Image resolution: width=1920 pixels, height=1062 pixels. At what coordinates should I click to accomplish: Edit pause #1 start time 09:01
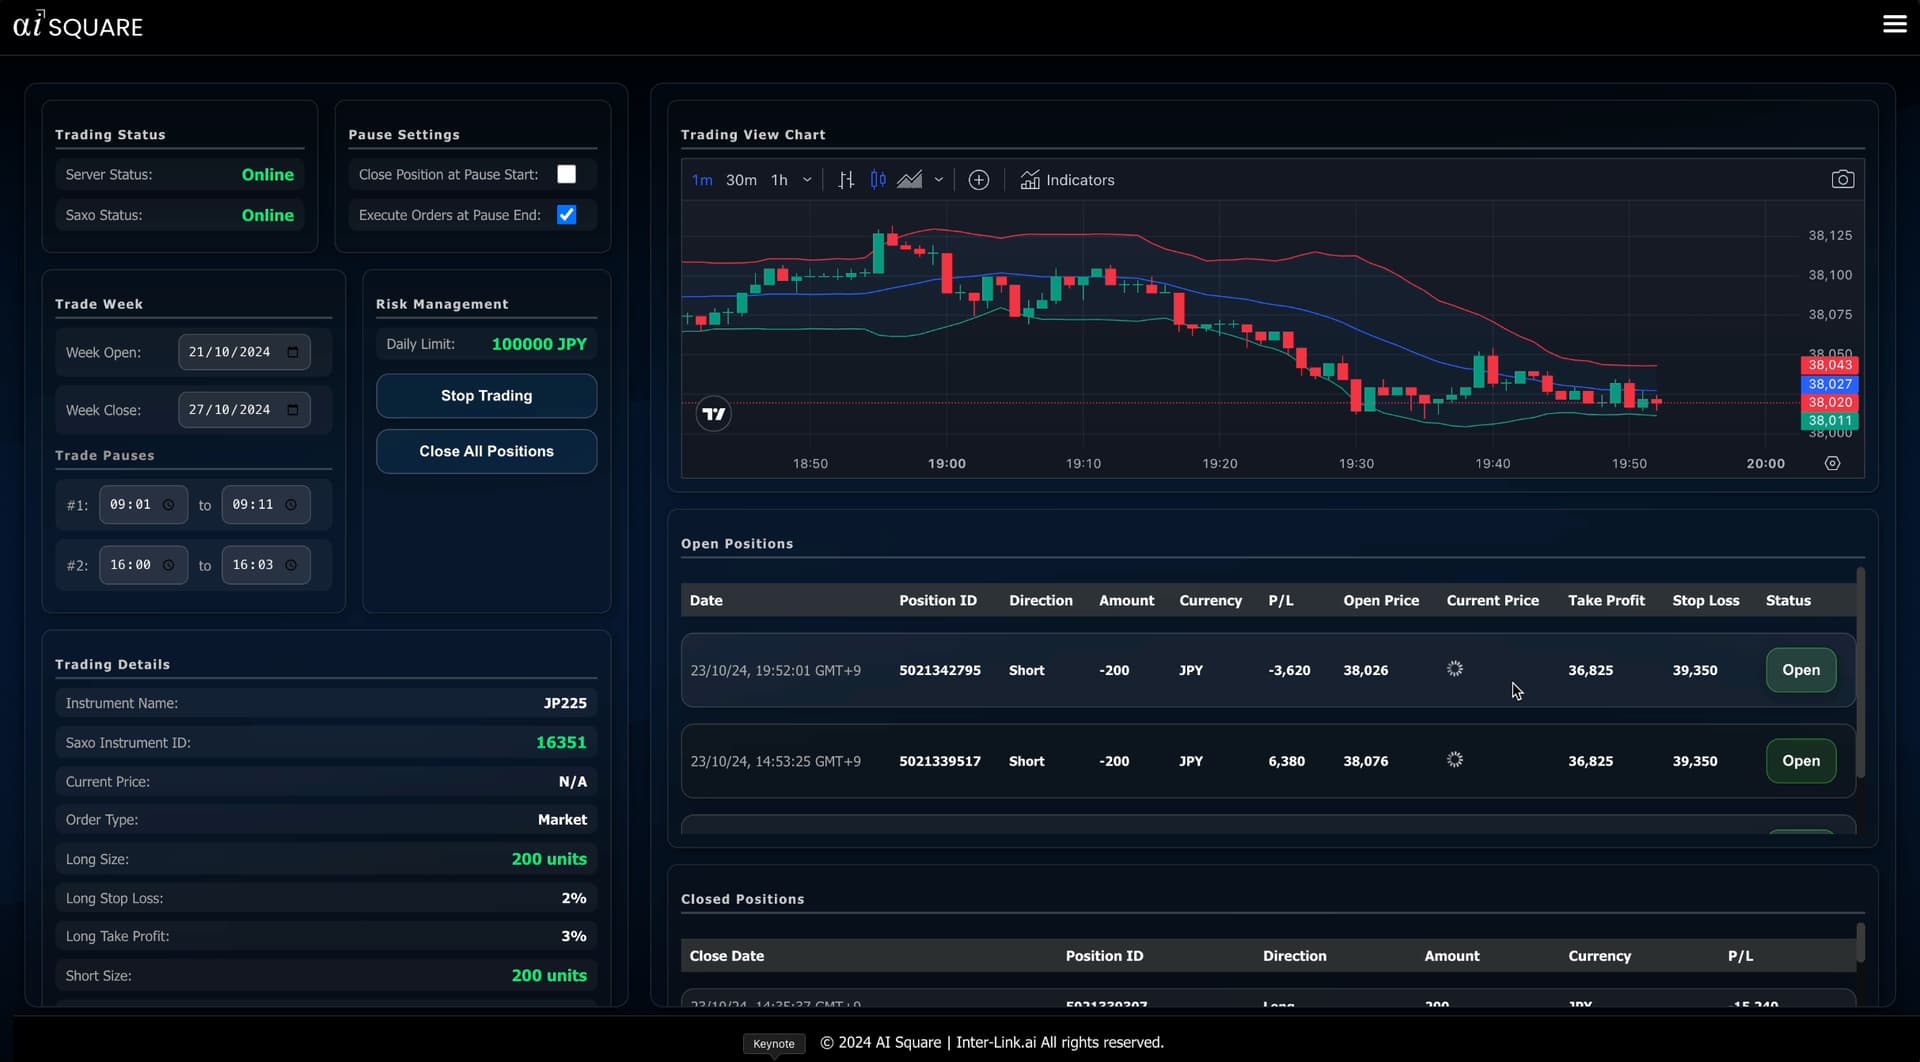tap(143, 505)
